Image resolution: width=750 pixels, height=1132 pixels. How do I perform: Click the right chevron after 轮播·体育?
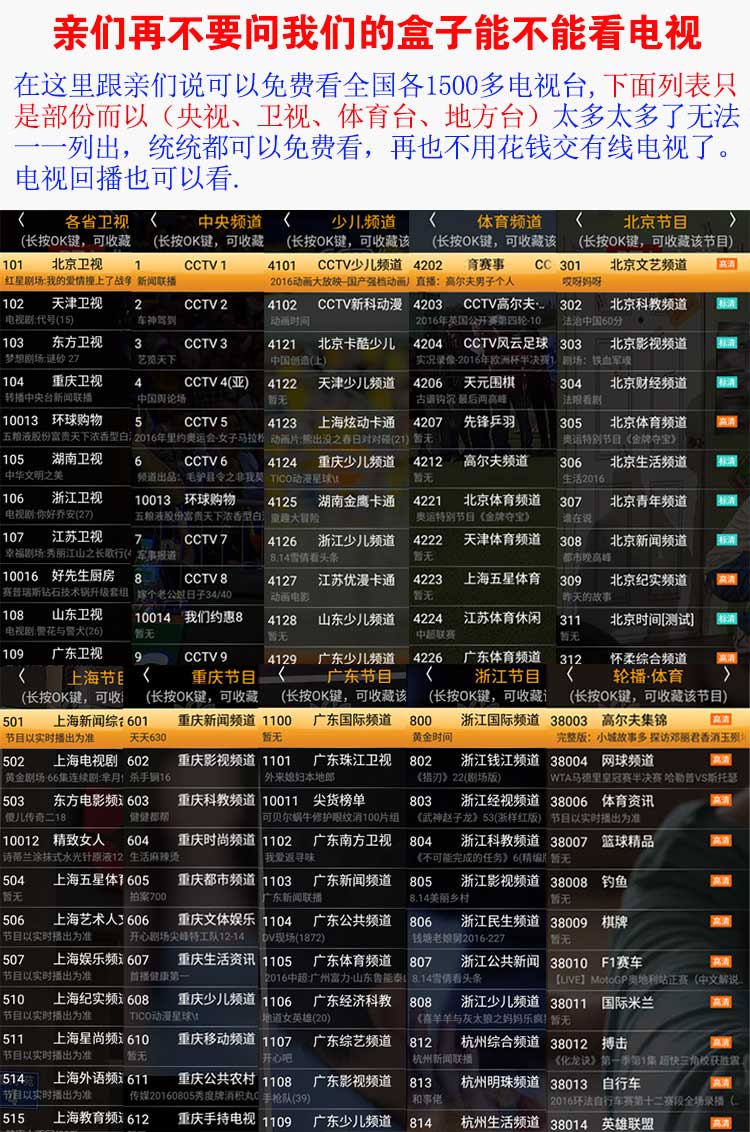tap(727, 676)
